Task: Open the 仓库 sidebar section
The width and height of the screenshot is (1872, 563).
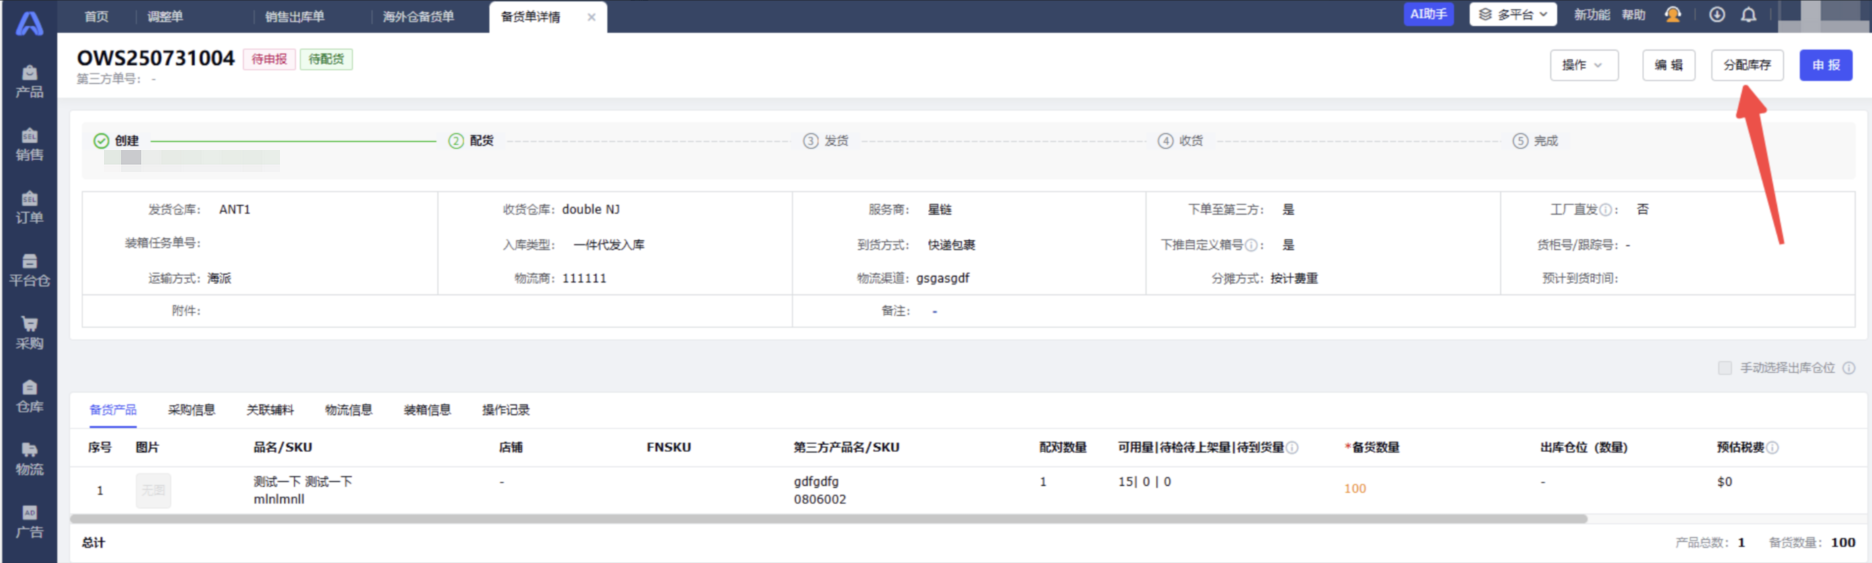Action: pos(29,396)
